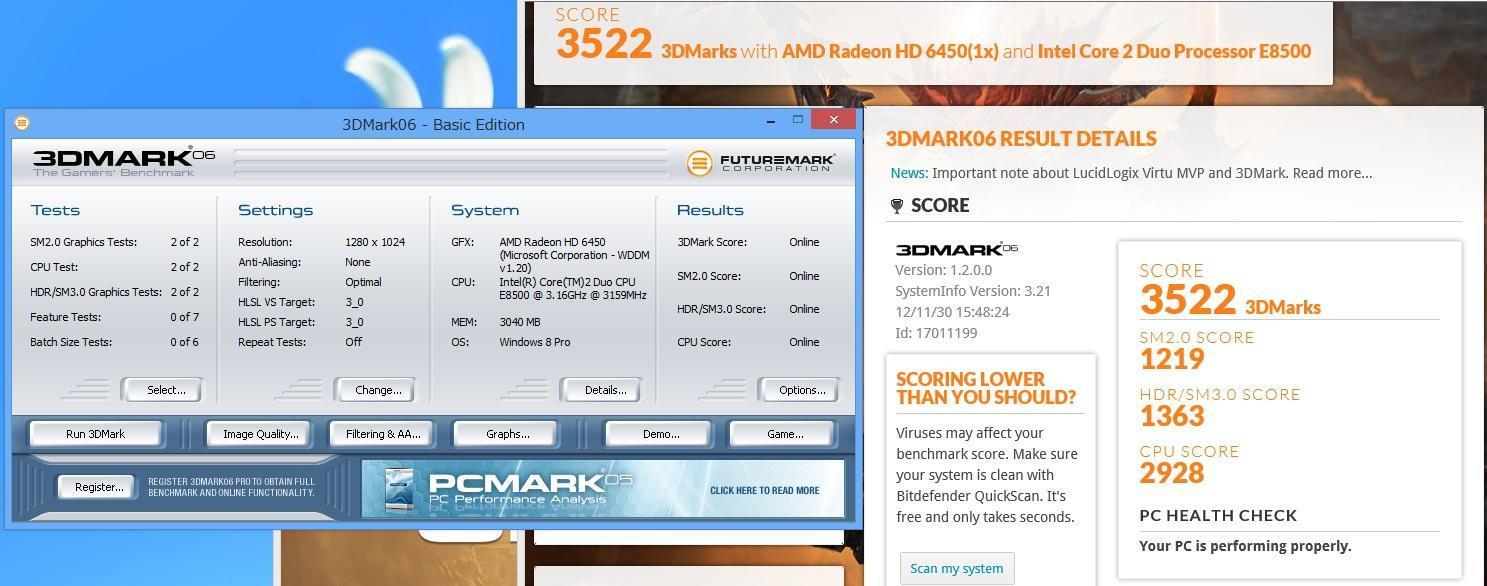Click the 3DMark06 logo in result details
The image size is (1487, 586).
click(x=956, y=249)
